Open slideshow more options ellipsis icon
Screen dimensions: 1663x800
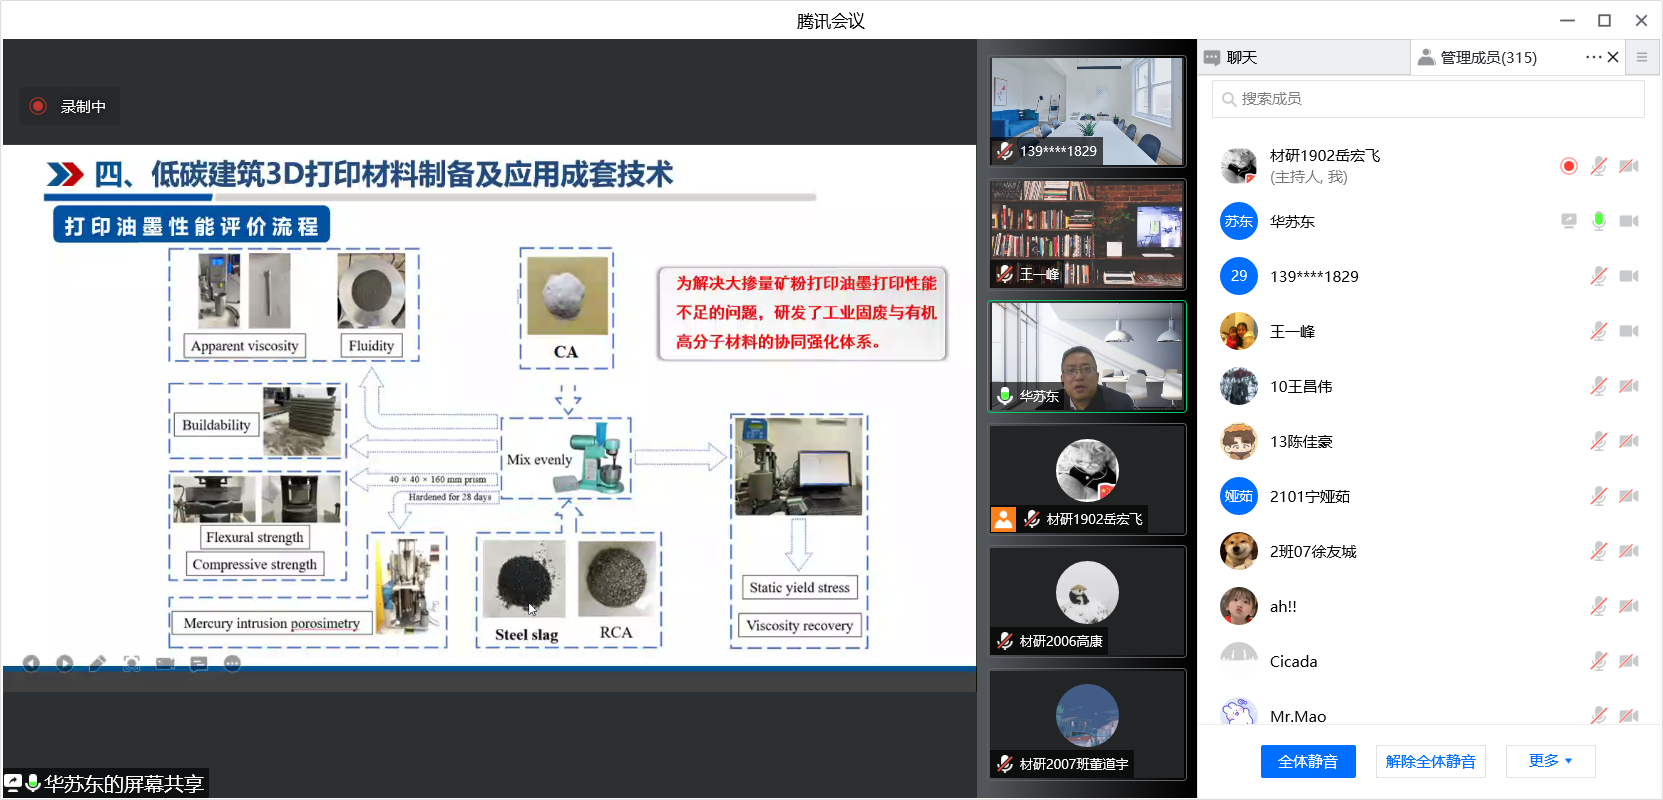pyautogui.click(x=232, y=663)
